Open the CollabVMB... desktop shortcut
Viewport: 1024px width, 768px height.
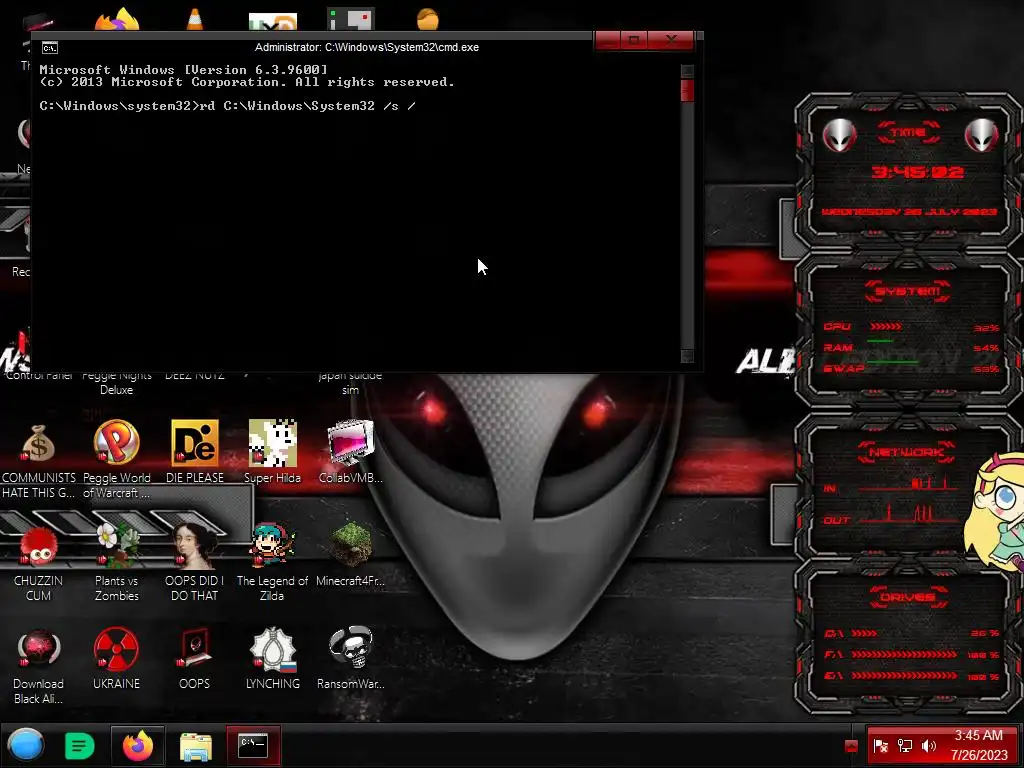tap(351, 453)
